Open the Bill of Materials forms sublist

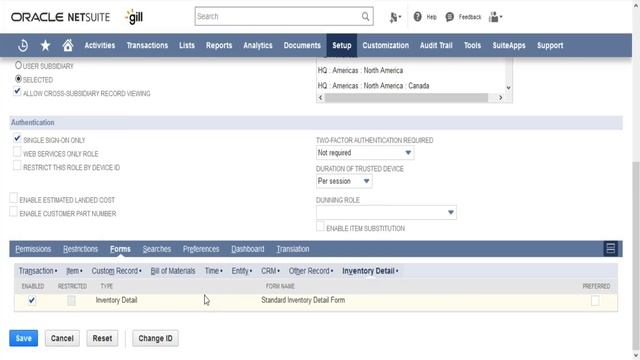[x=173, y=271]
